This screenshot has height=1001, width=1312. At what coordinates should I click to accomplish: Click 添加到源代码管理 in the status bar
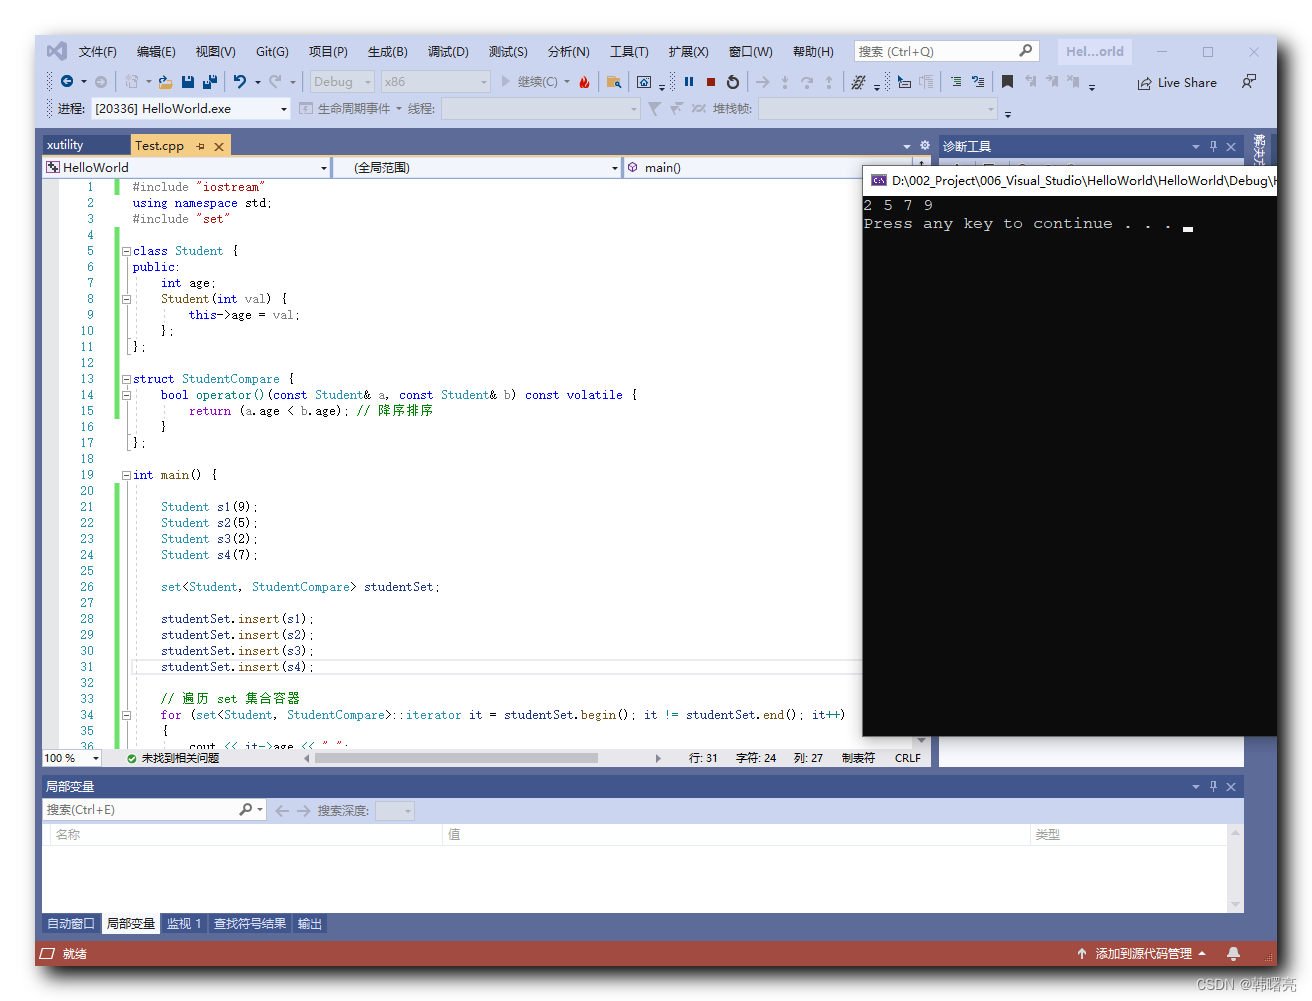click(1142, 953)
